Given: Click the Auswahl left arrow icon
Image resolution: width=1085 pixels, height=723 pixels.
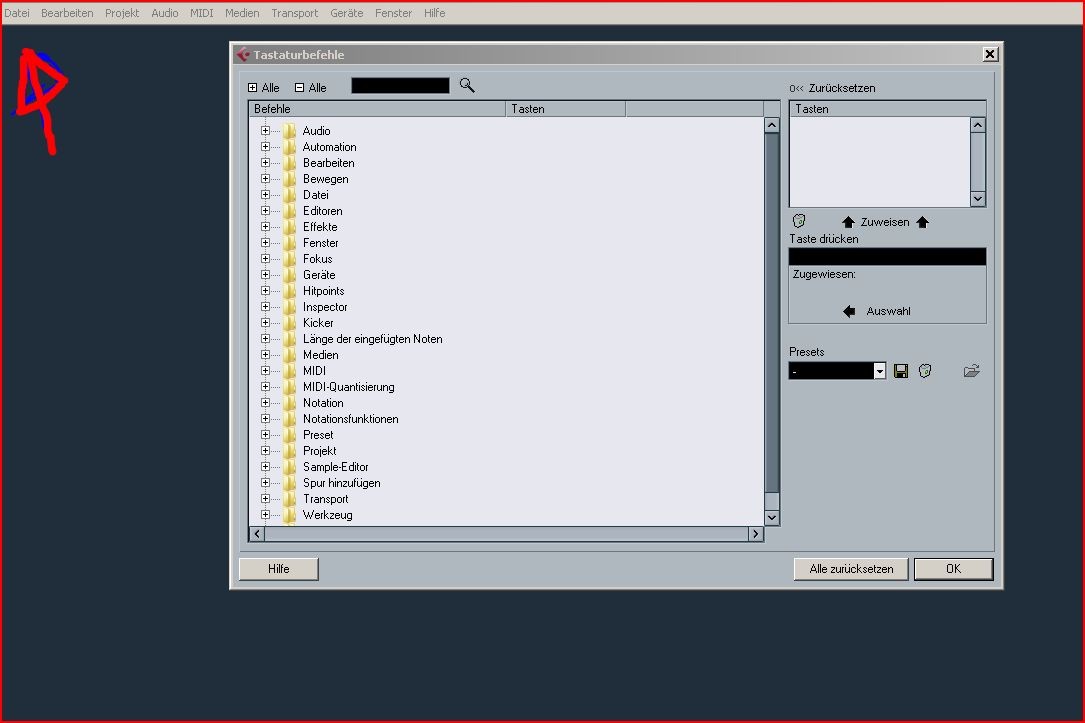Looking at the screenshot, I should click(849, 311).
